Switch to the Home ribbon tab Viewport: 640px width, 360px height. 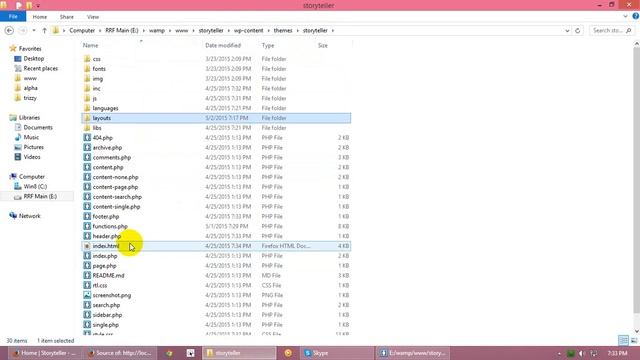coord(40,17)
